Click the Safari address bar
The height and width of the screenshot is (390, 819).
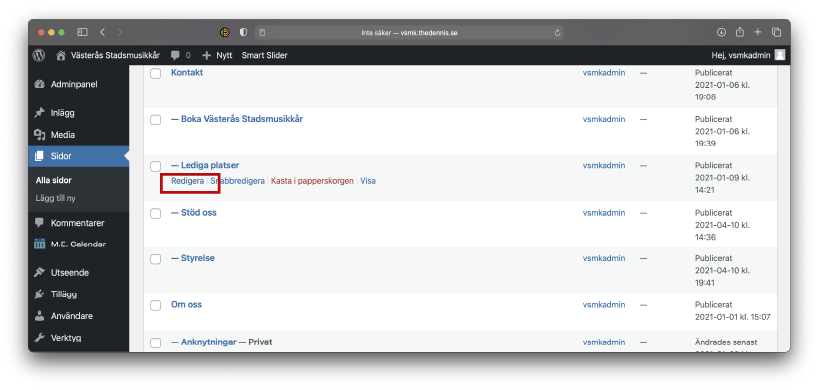[x=409, y=32]
